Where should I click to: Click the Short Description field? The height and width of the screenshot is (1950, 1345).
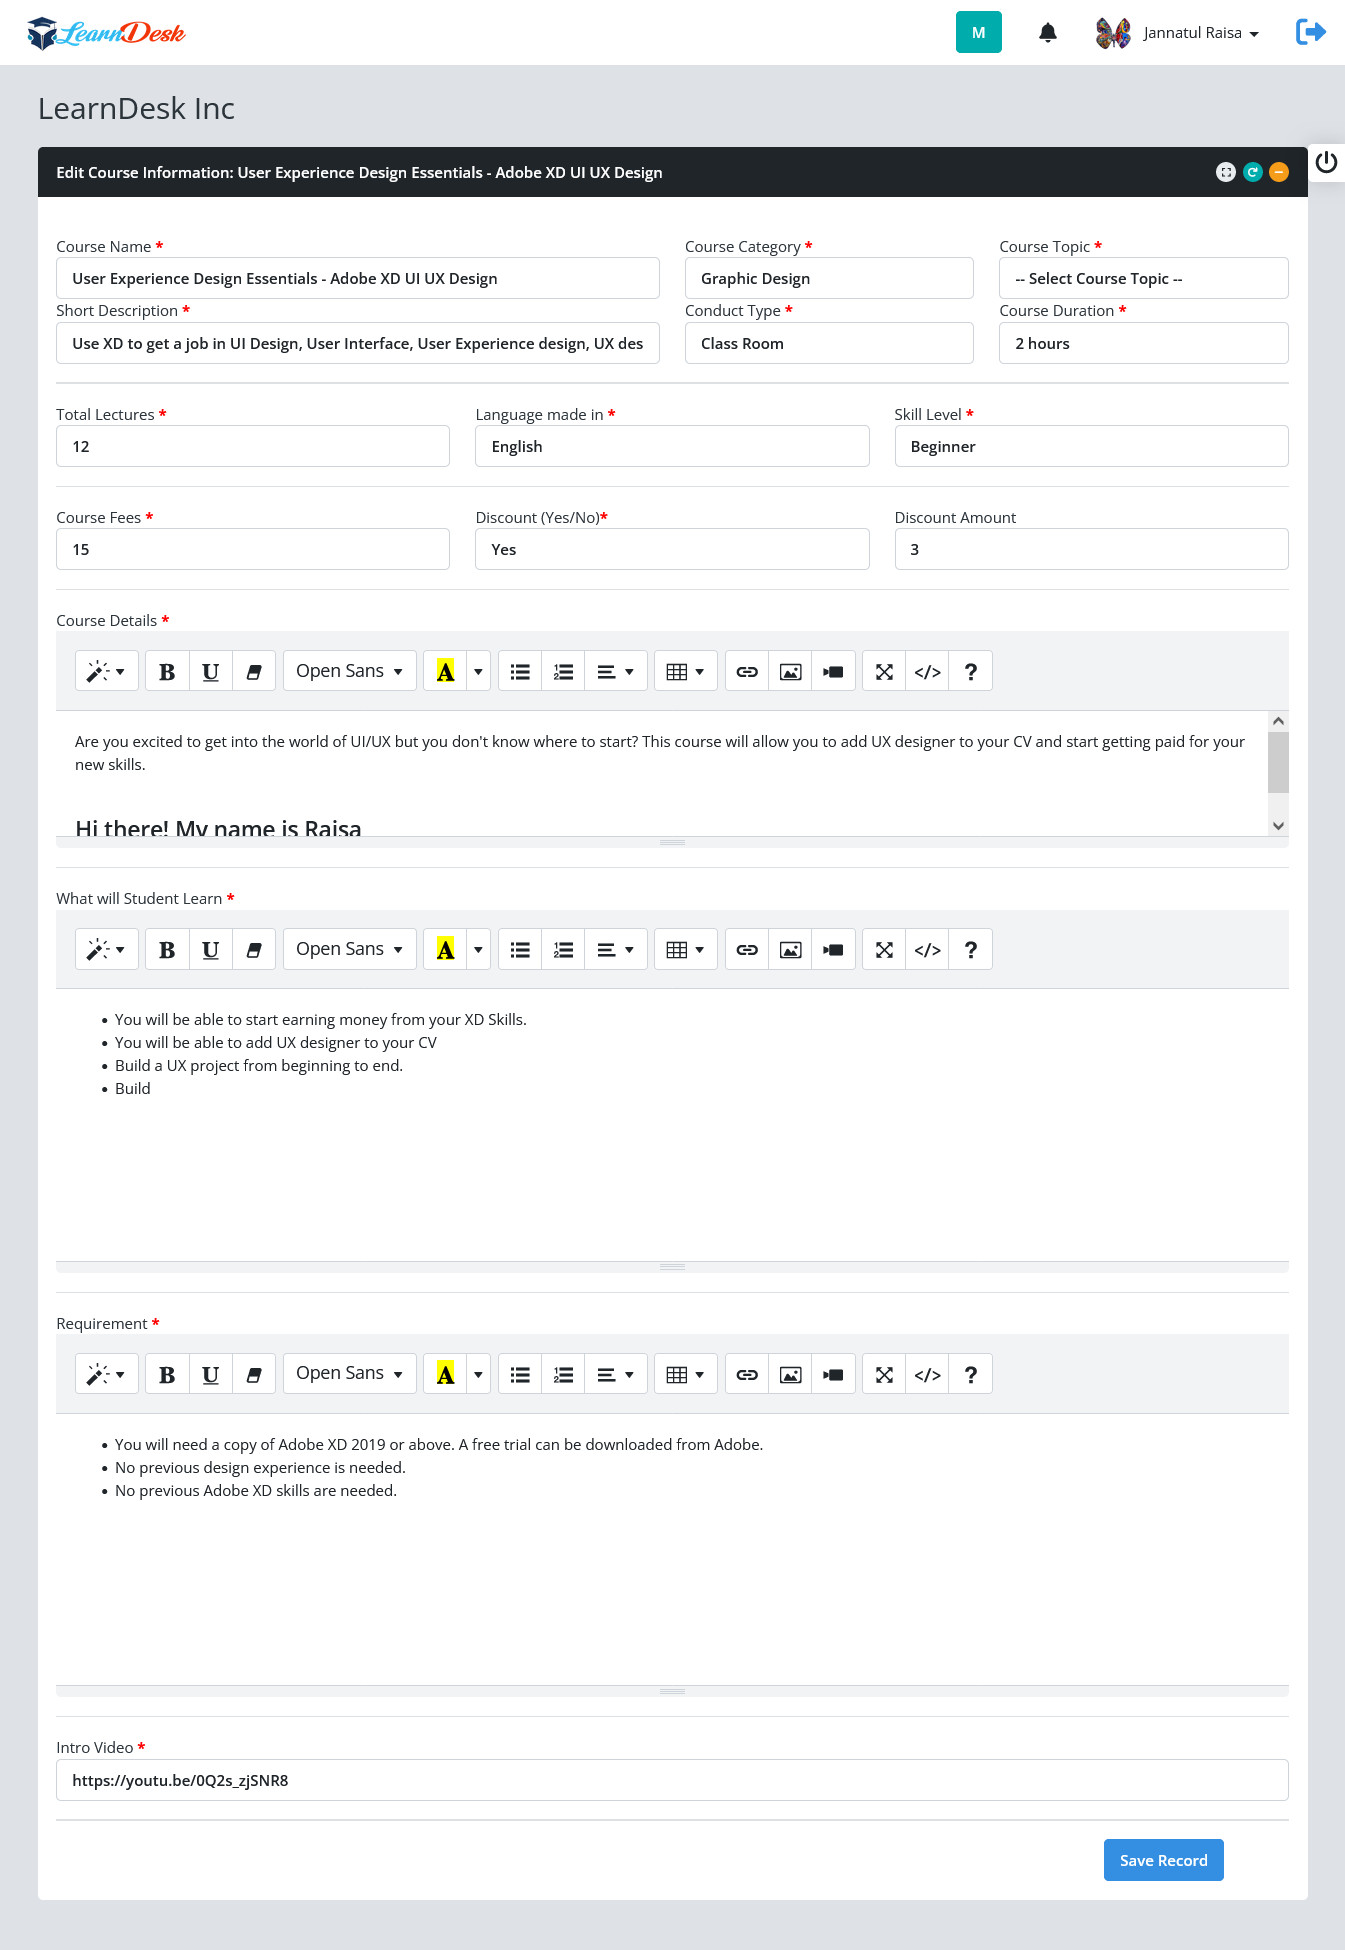coord(358,343)
